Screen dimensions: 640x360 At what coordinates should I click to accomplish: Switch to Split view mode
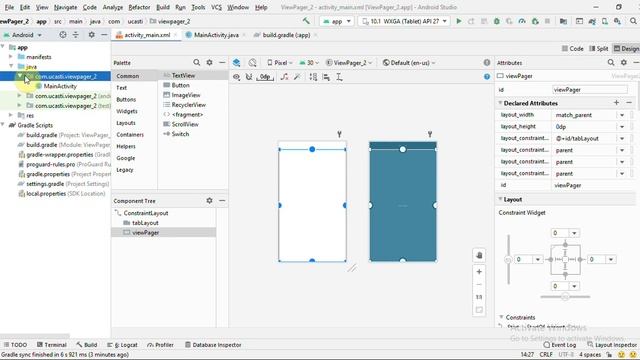(x=599, y=49)
